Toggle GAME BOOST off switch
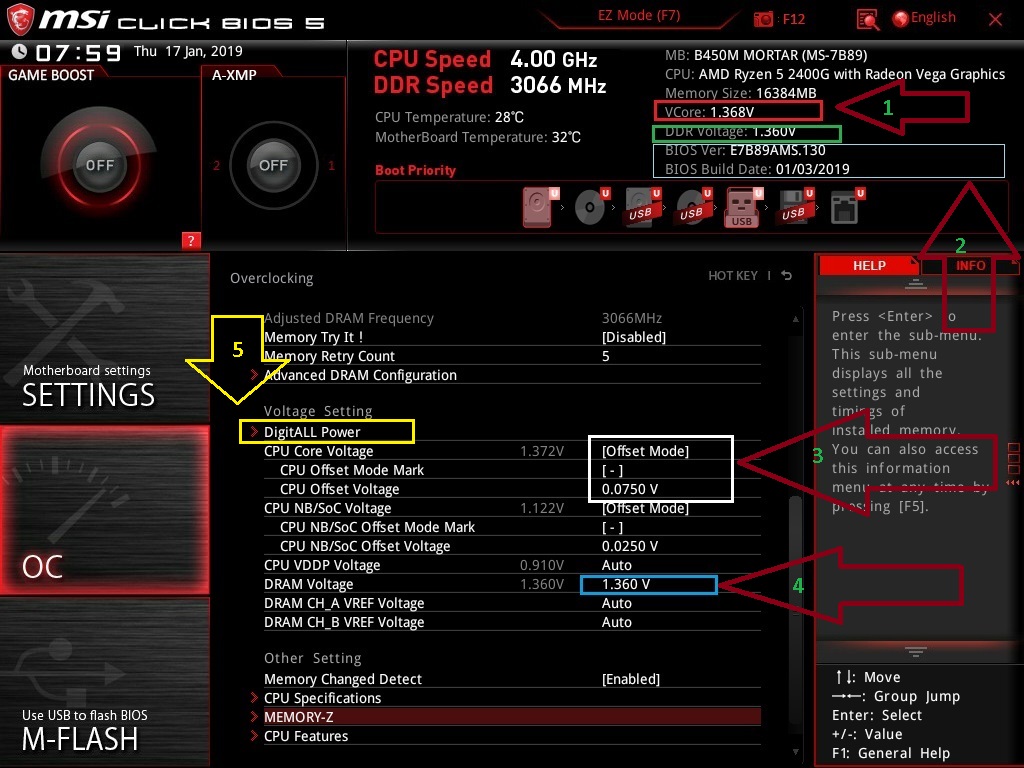 pyautogui.click(x=100, y=167)
